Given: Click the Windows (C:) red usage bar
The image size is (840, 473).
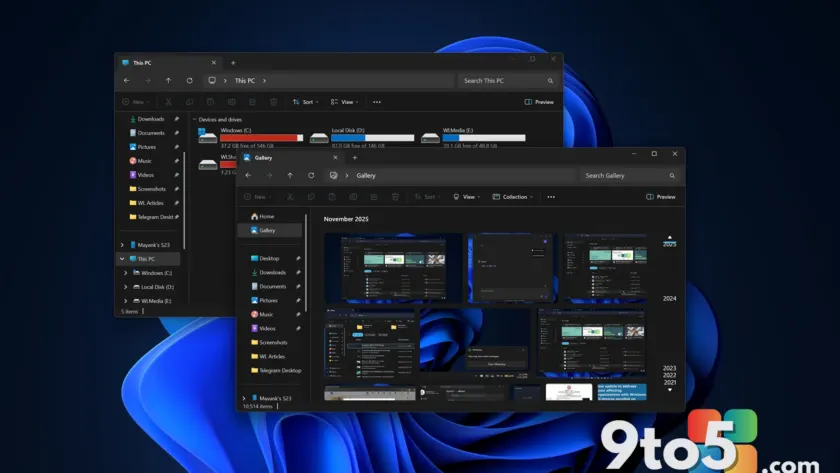Looking at the screenshot, I should (x=261, y=138).
